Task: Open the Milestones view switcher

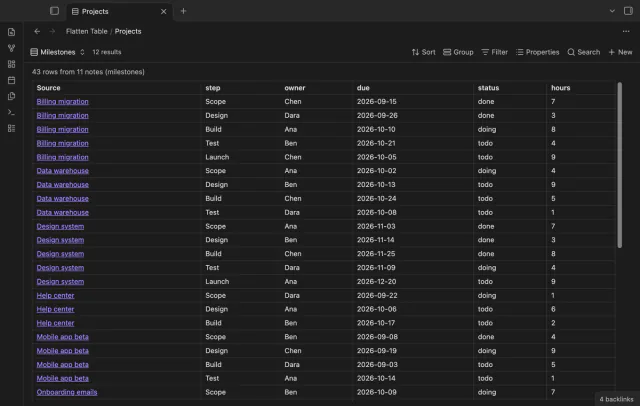Action: click(x=58, y=52)
